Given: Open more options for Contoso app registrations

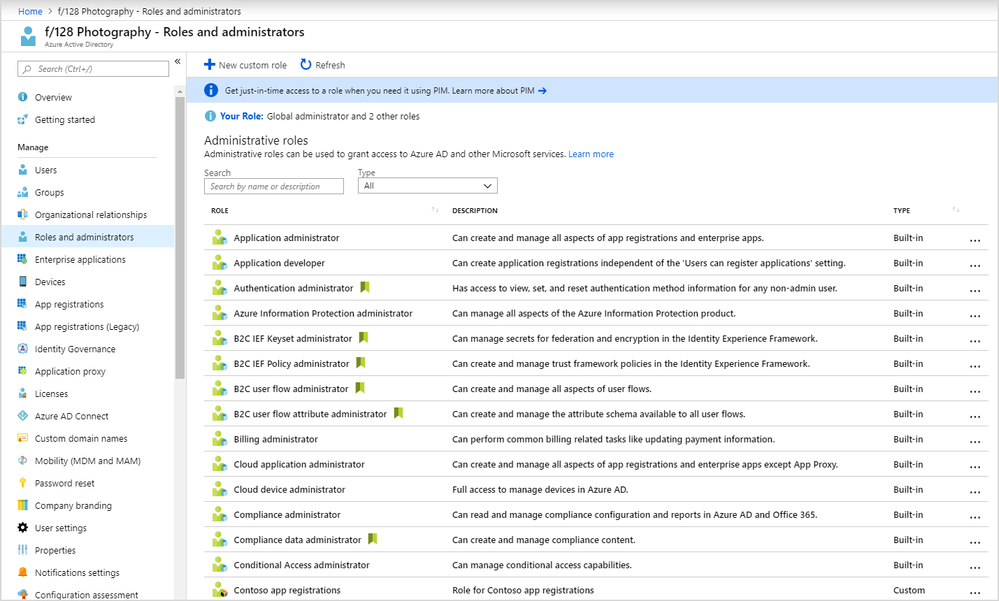Looking at the screenshot, I should pyautogui.click(x=975, y=592).
